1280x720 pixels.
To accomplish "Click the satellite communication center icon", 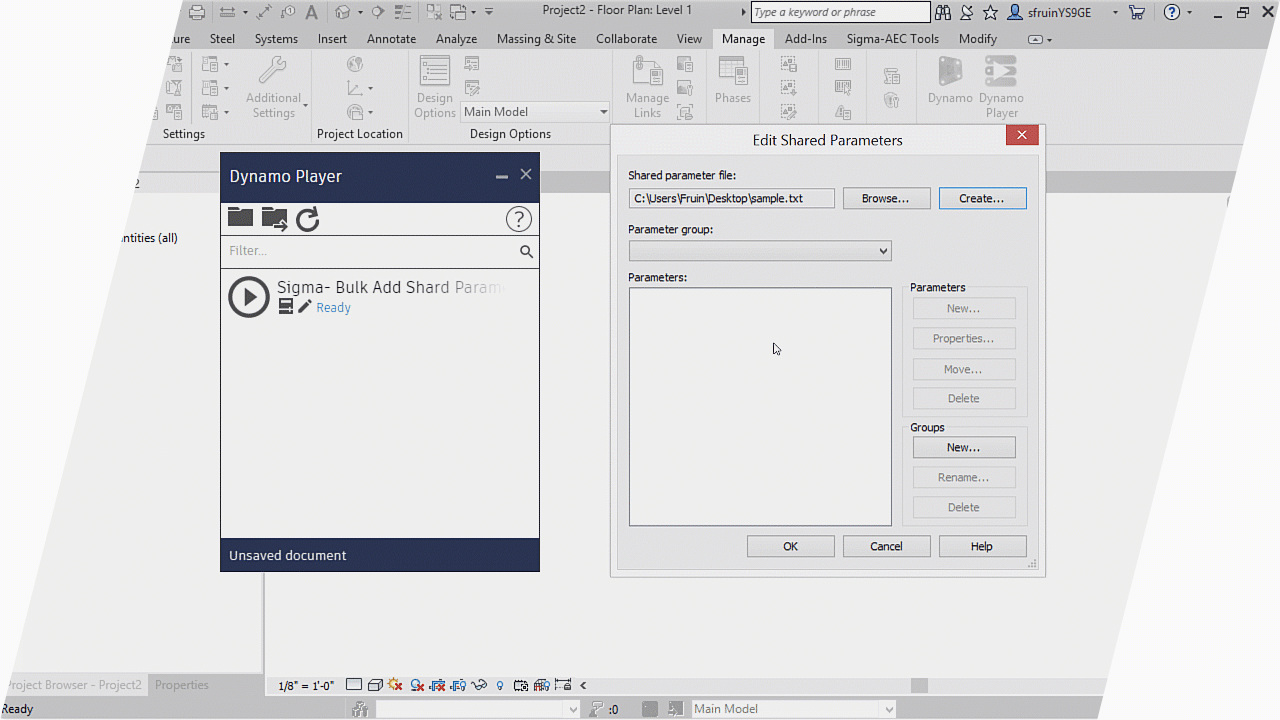I will pyautogui.click(x=967, y=12).
